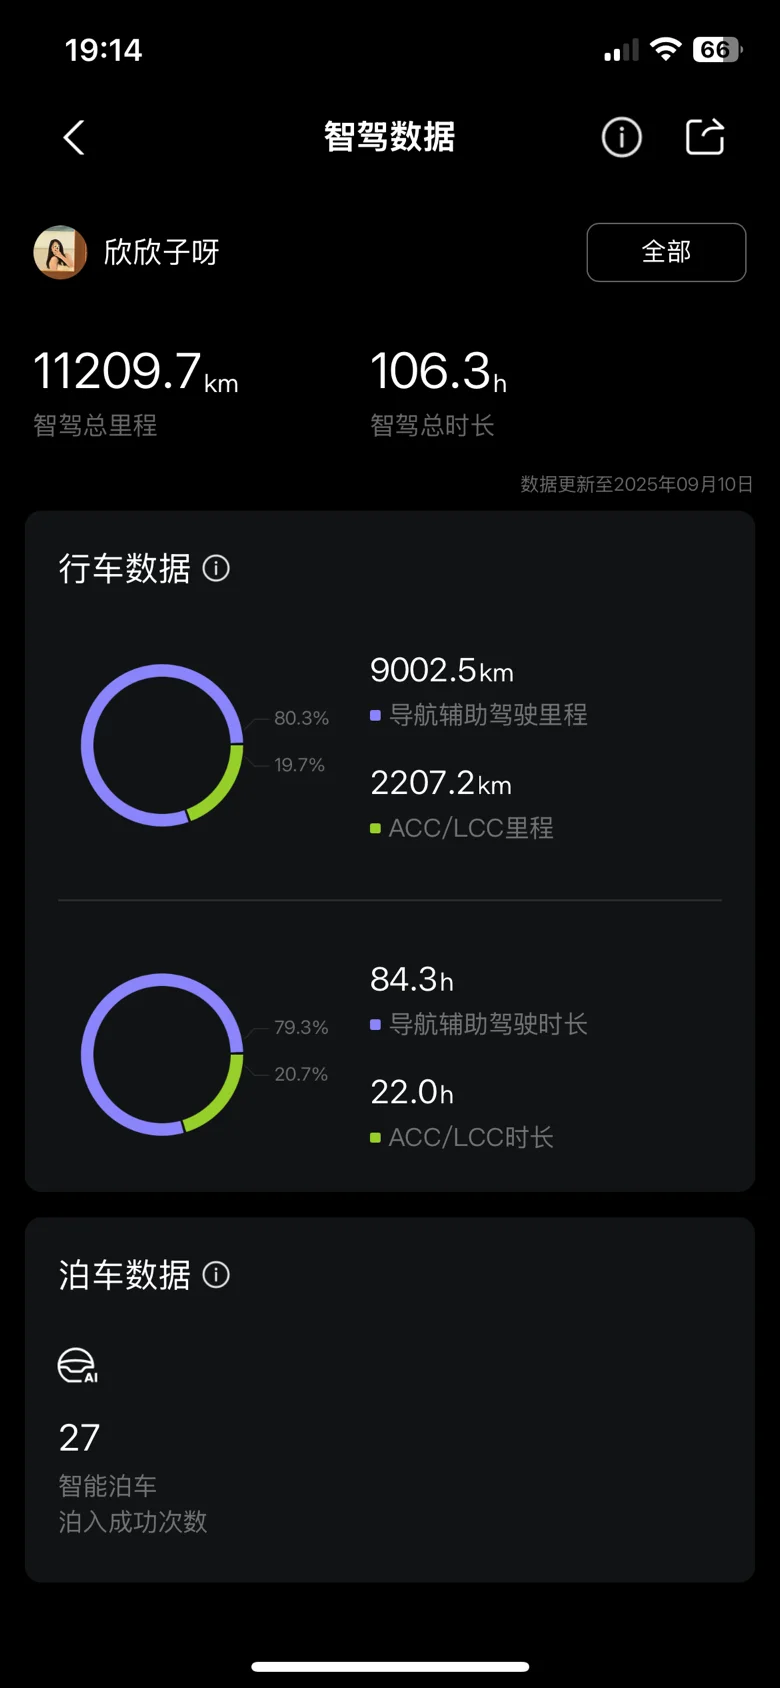The width and height of the screenshot is (780, 1688).
Task: Tap the user avatar photo
Action: [x=60, y=252]
